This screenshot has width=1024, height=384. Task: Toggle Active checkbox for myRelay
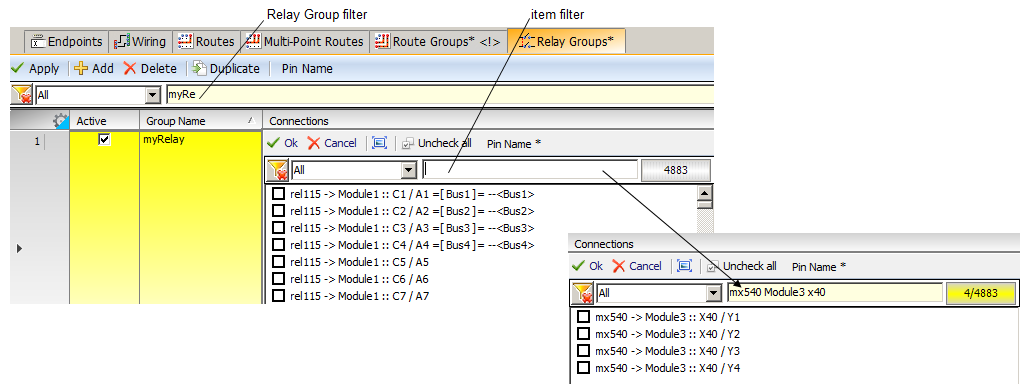click(x=103, y=139)
